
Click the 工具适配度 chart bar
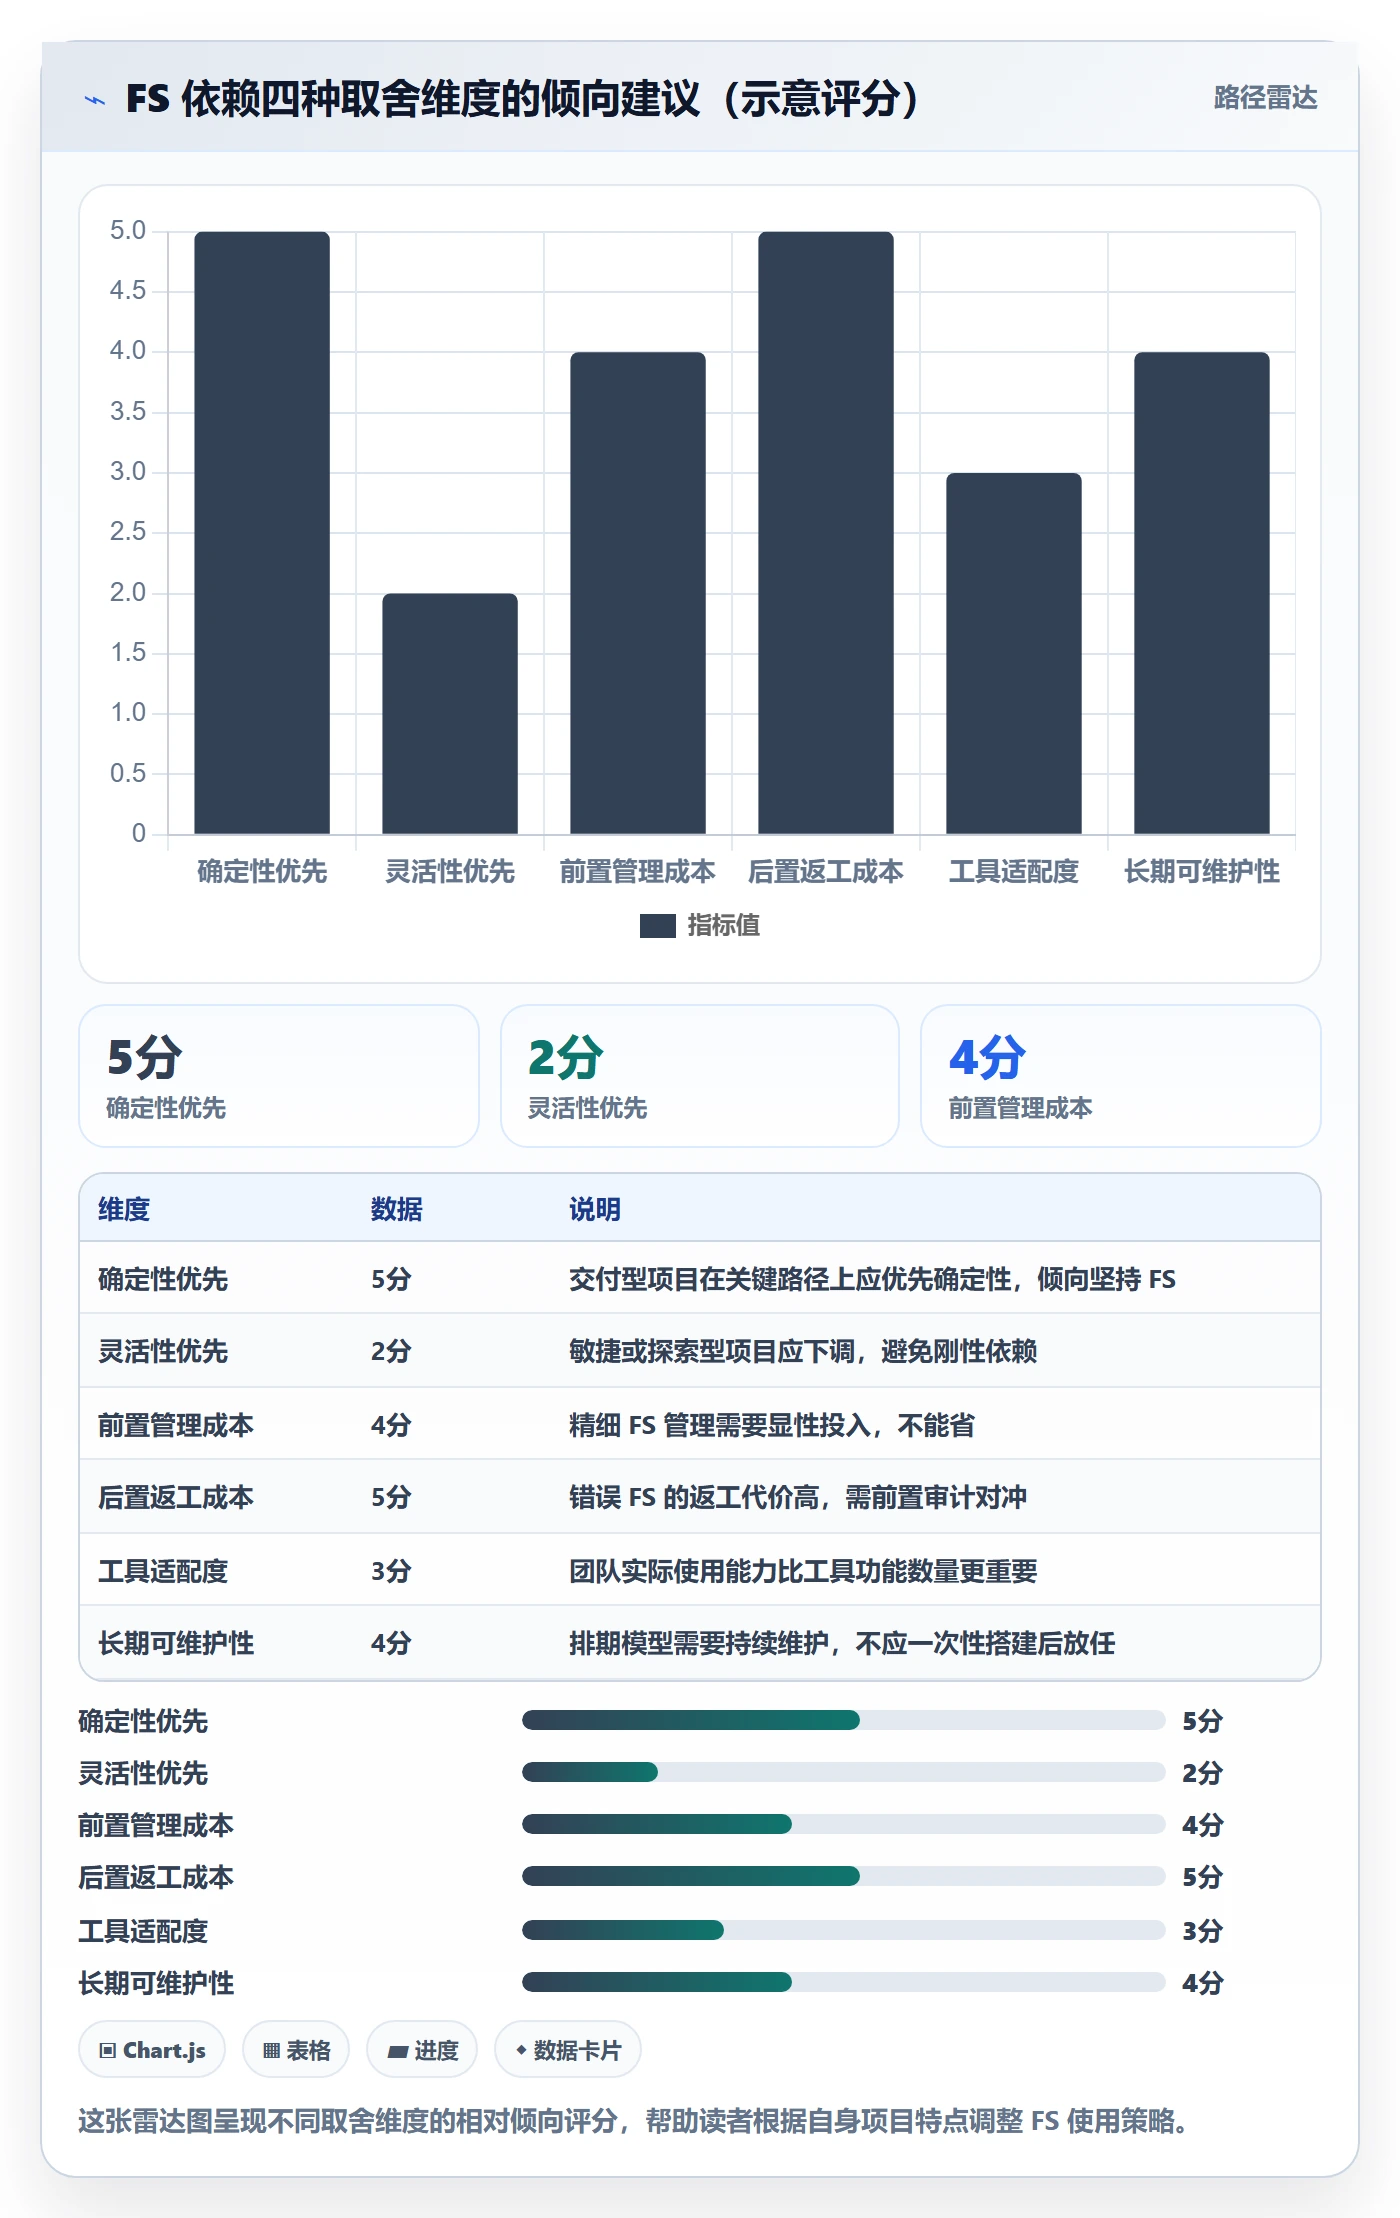coord(1014,653)
